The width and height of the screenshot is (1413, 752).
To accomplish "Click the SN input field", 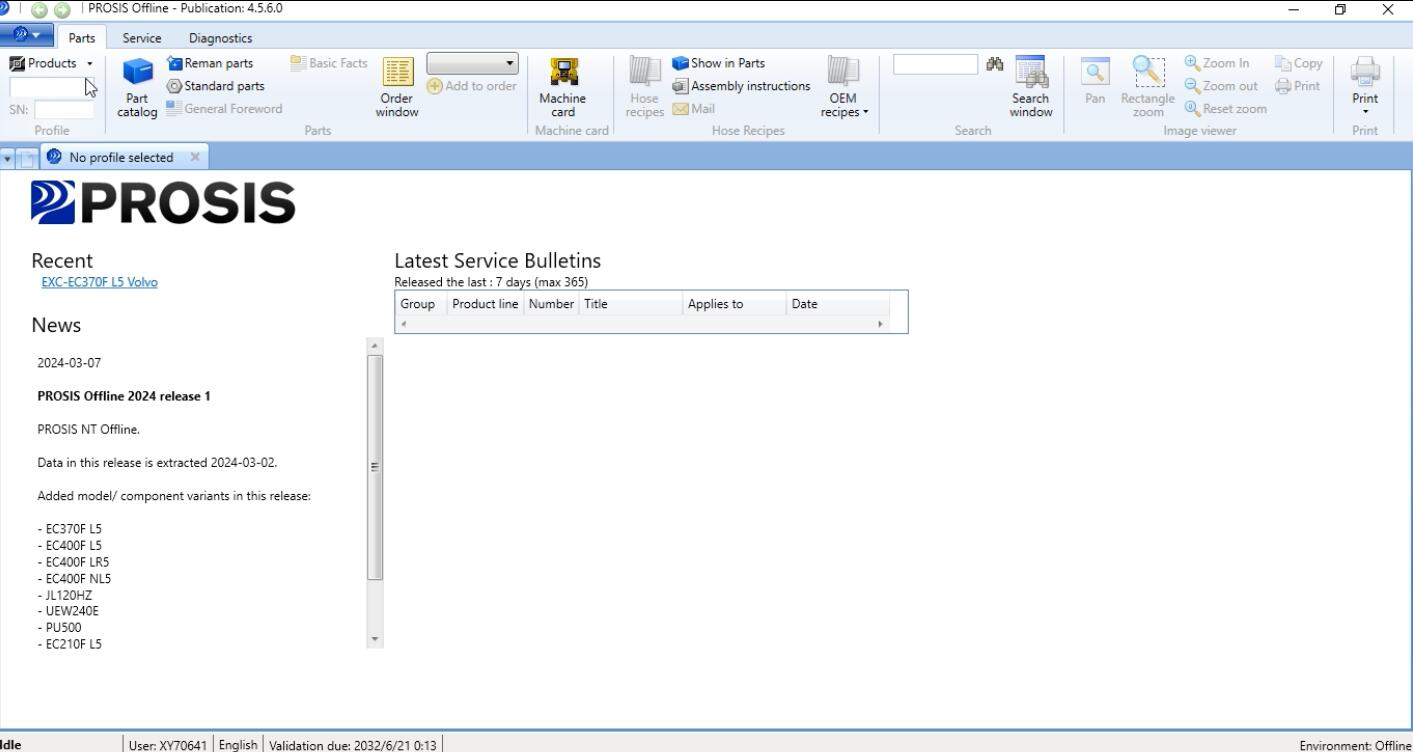I will pos(64,110).
